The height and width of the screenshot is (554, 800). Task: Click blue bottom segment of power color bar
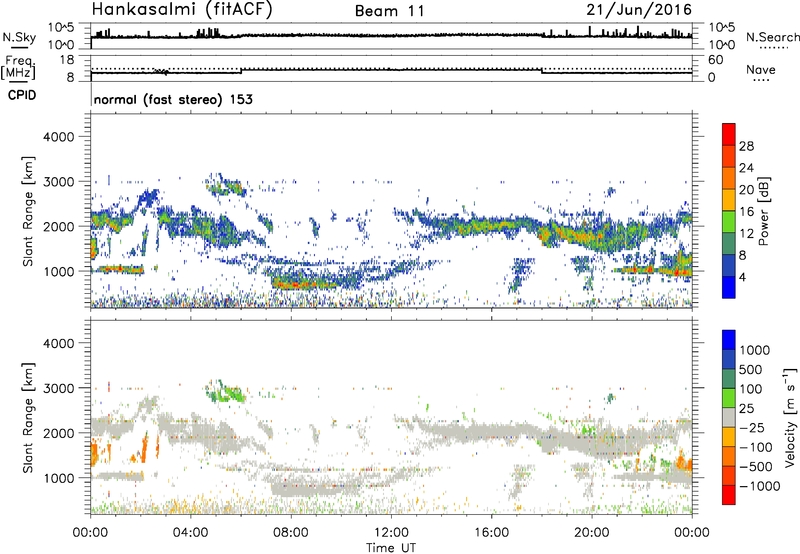tap(729, 287)
